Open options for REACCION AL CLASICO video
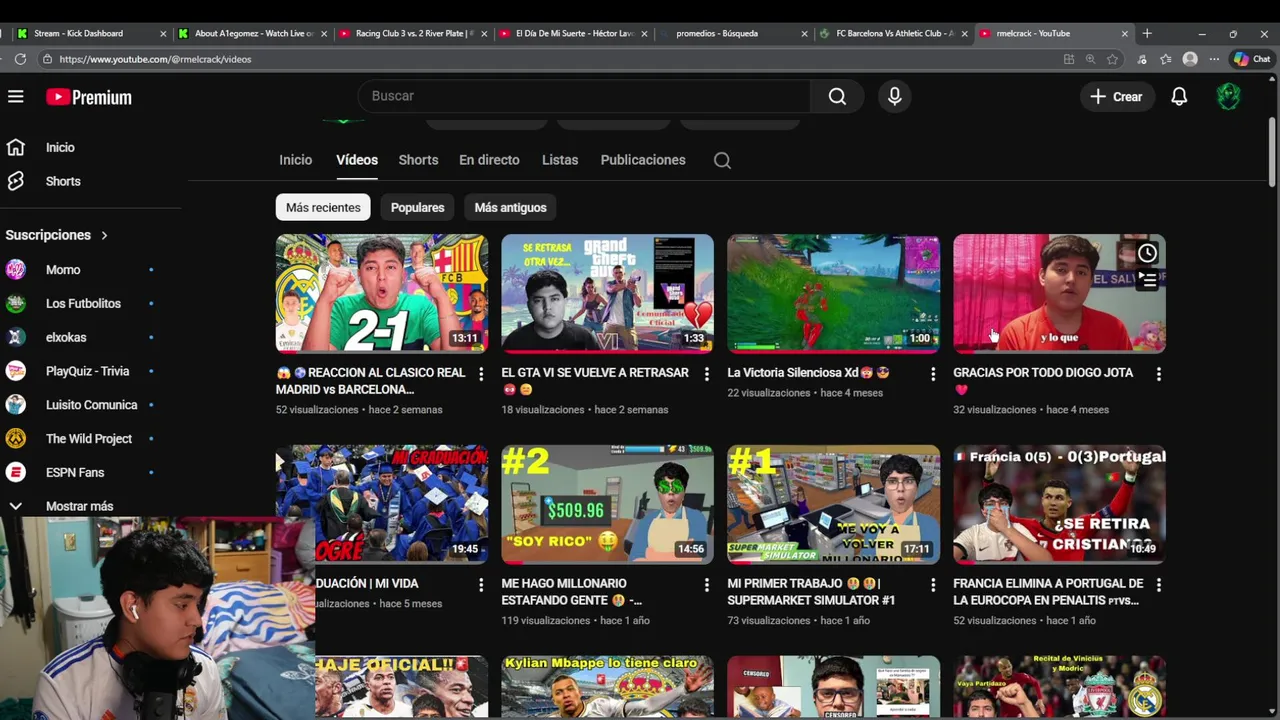The image size is (1280, 720). coord(481,374)
